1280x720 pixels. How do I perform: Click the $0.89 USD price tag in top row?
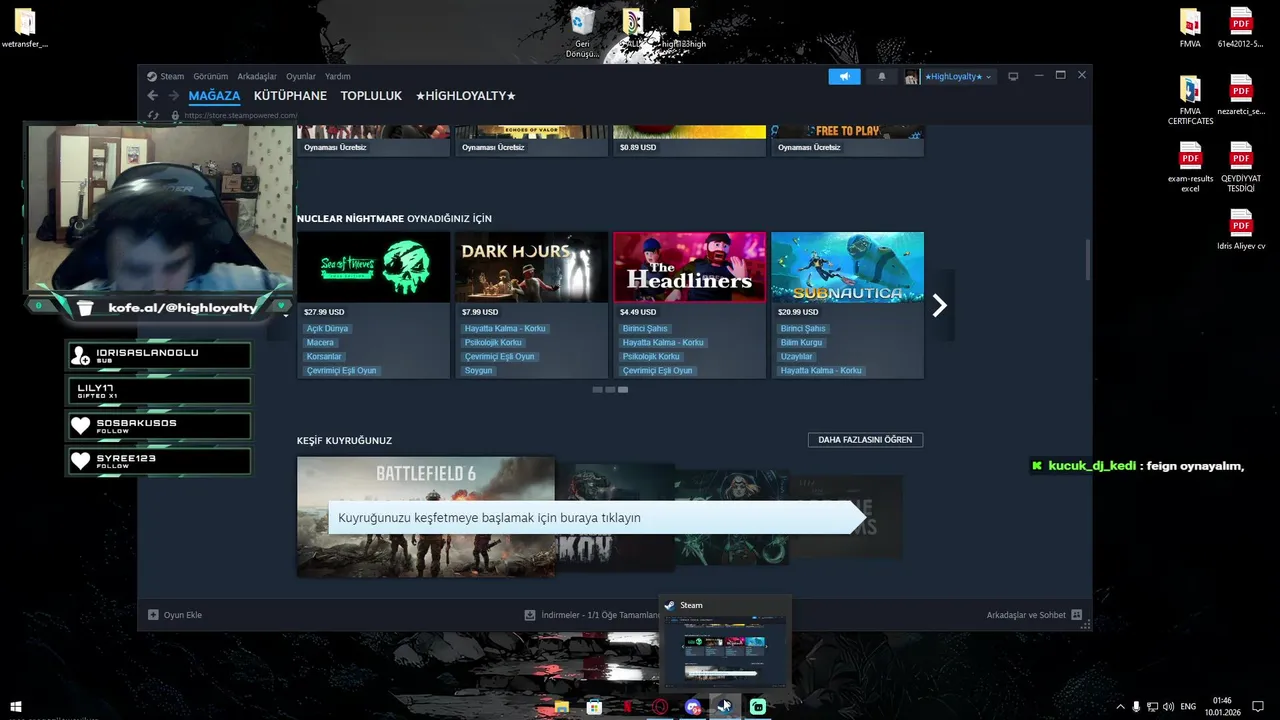tap(638, 147)
